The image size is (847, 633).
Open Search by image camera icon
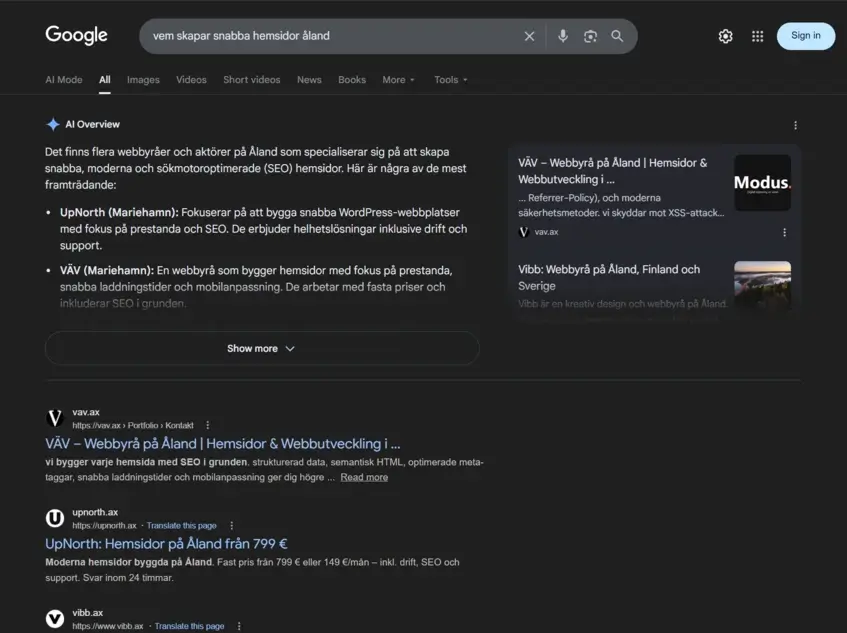[590, 36]
